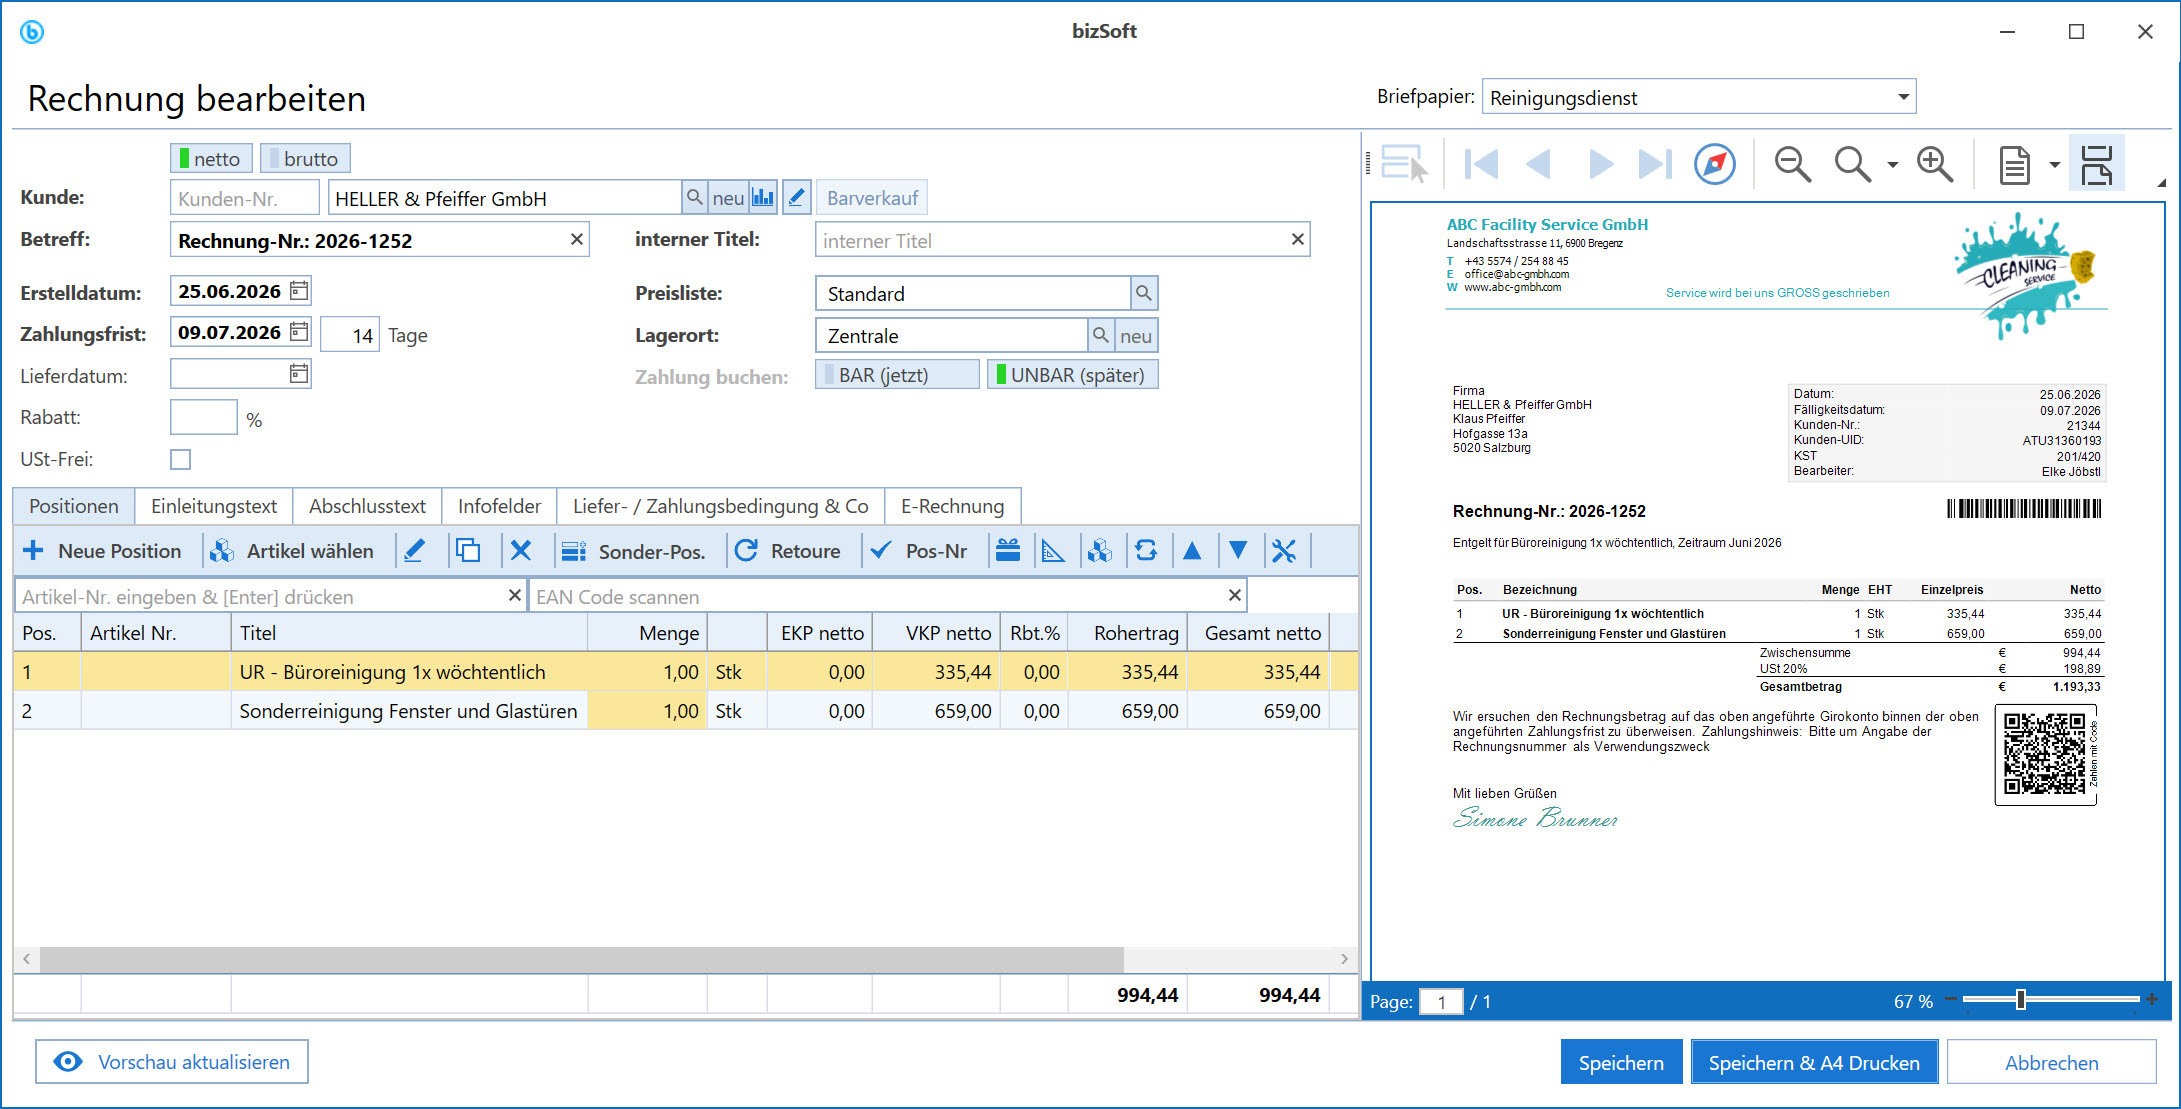The width and height of the screenshot is (2181, 1109).
Task: Check the USt-Frei checkbox
Action: tap(180, 459)
